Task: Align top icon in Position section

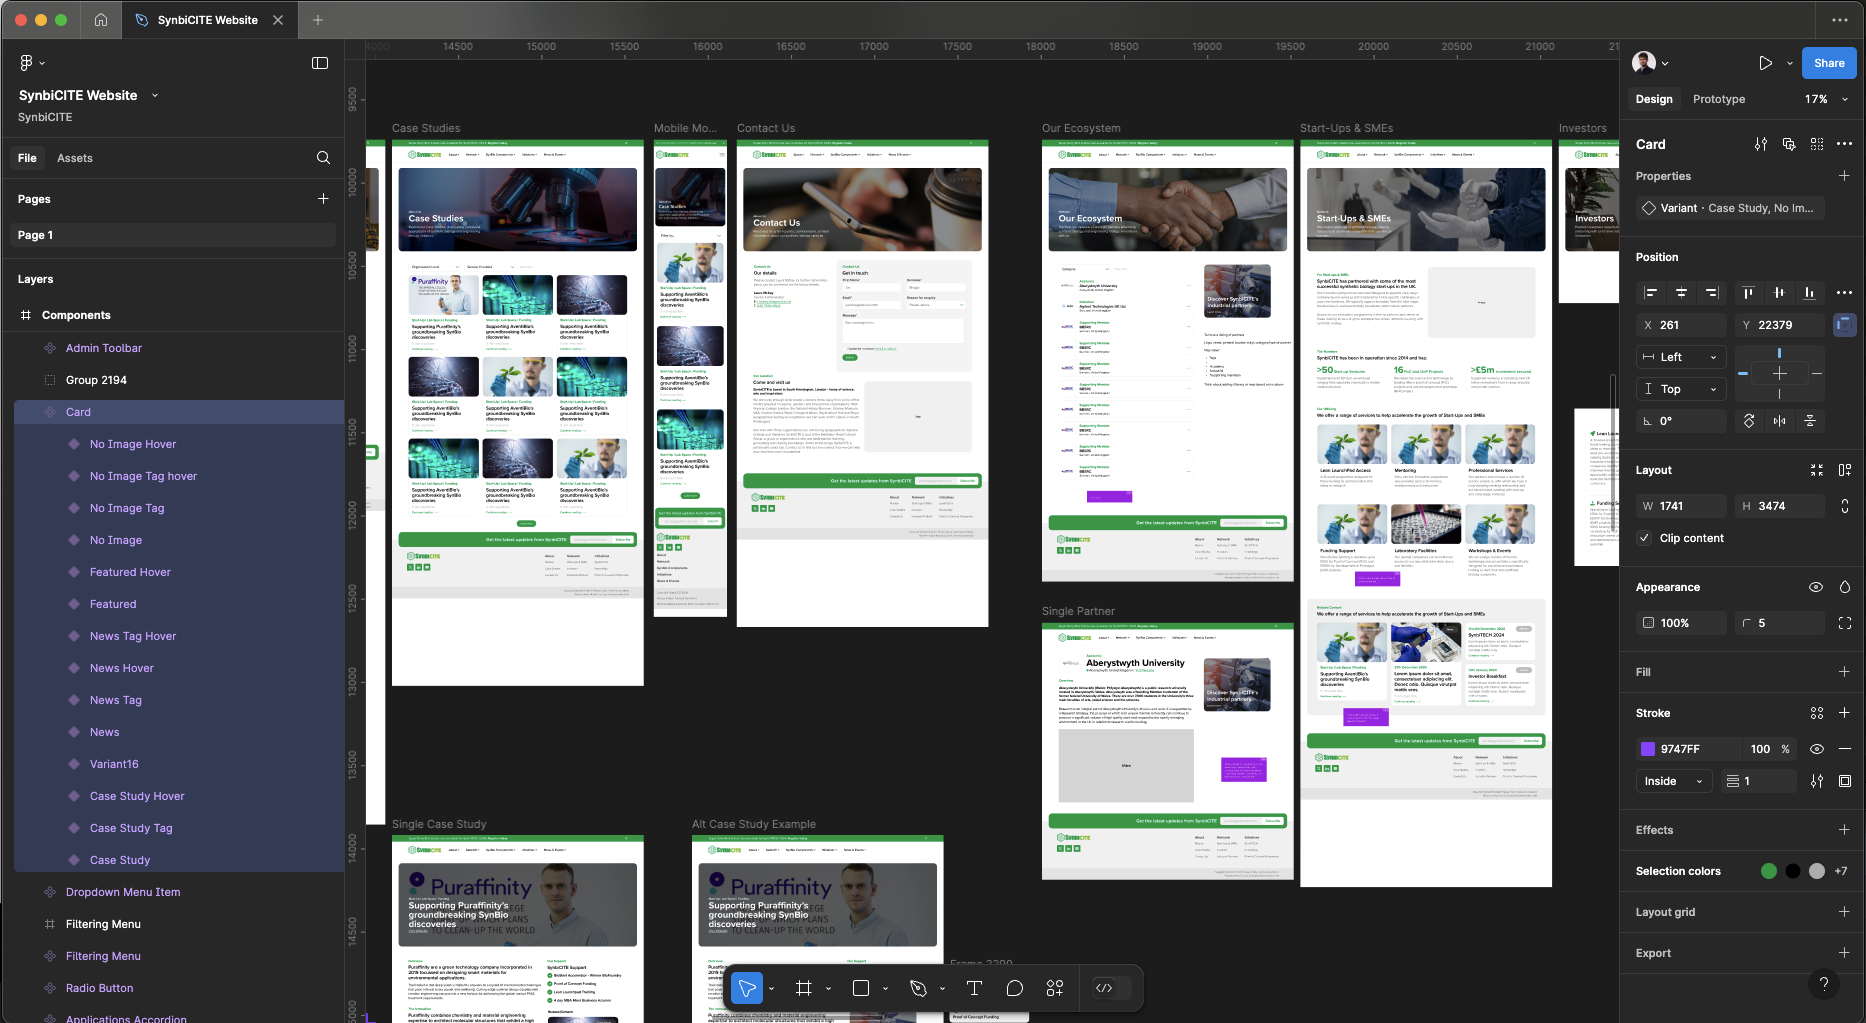Action: tap(1748, 293)
